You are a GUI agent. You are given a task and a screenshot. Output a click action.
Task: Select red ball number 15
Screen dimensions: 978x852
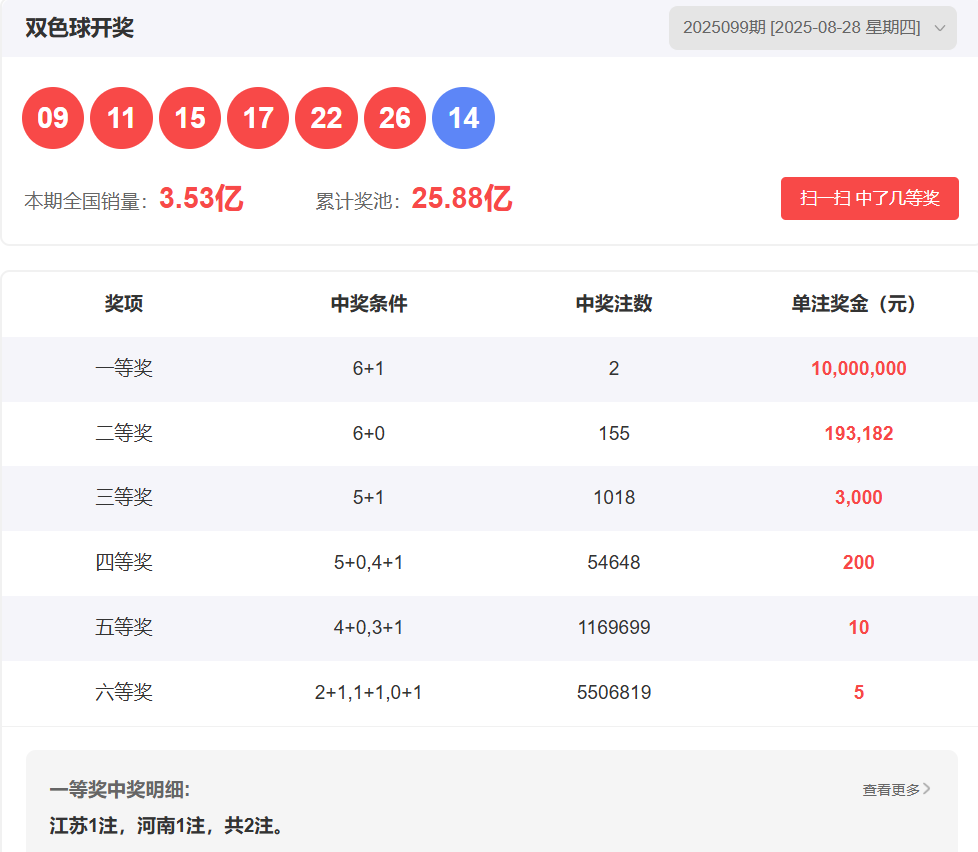[190, 118]
